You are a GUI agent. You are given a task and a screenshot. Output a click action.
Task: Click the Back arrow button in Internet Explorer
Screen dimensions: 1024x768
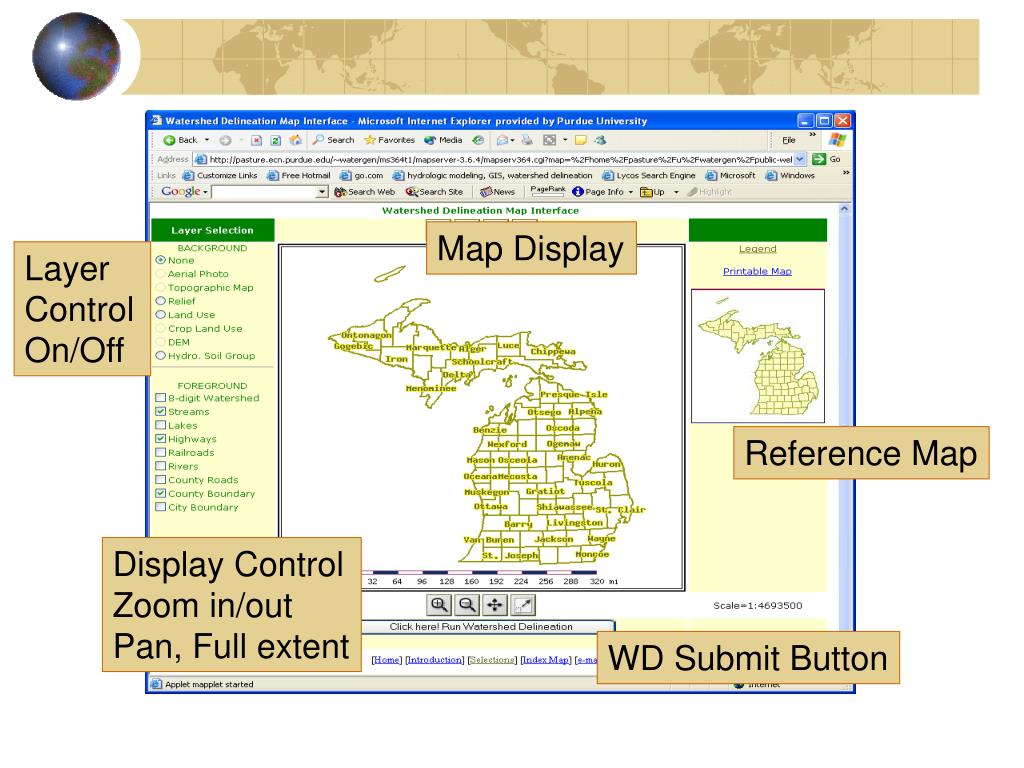[x=180, y=140]
